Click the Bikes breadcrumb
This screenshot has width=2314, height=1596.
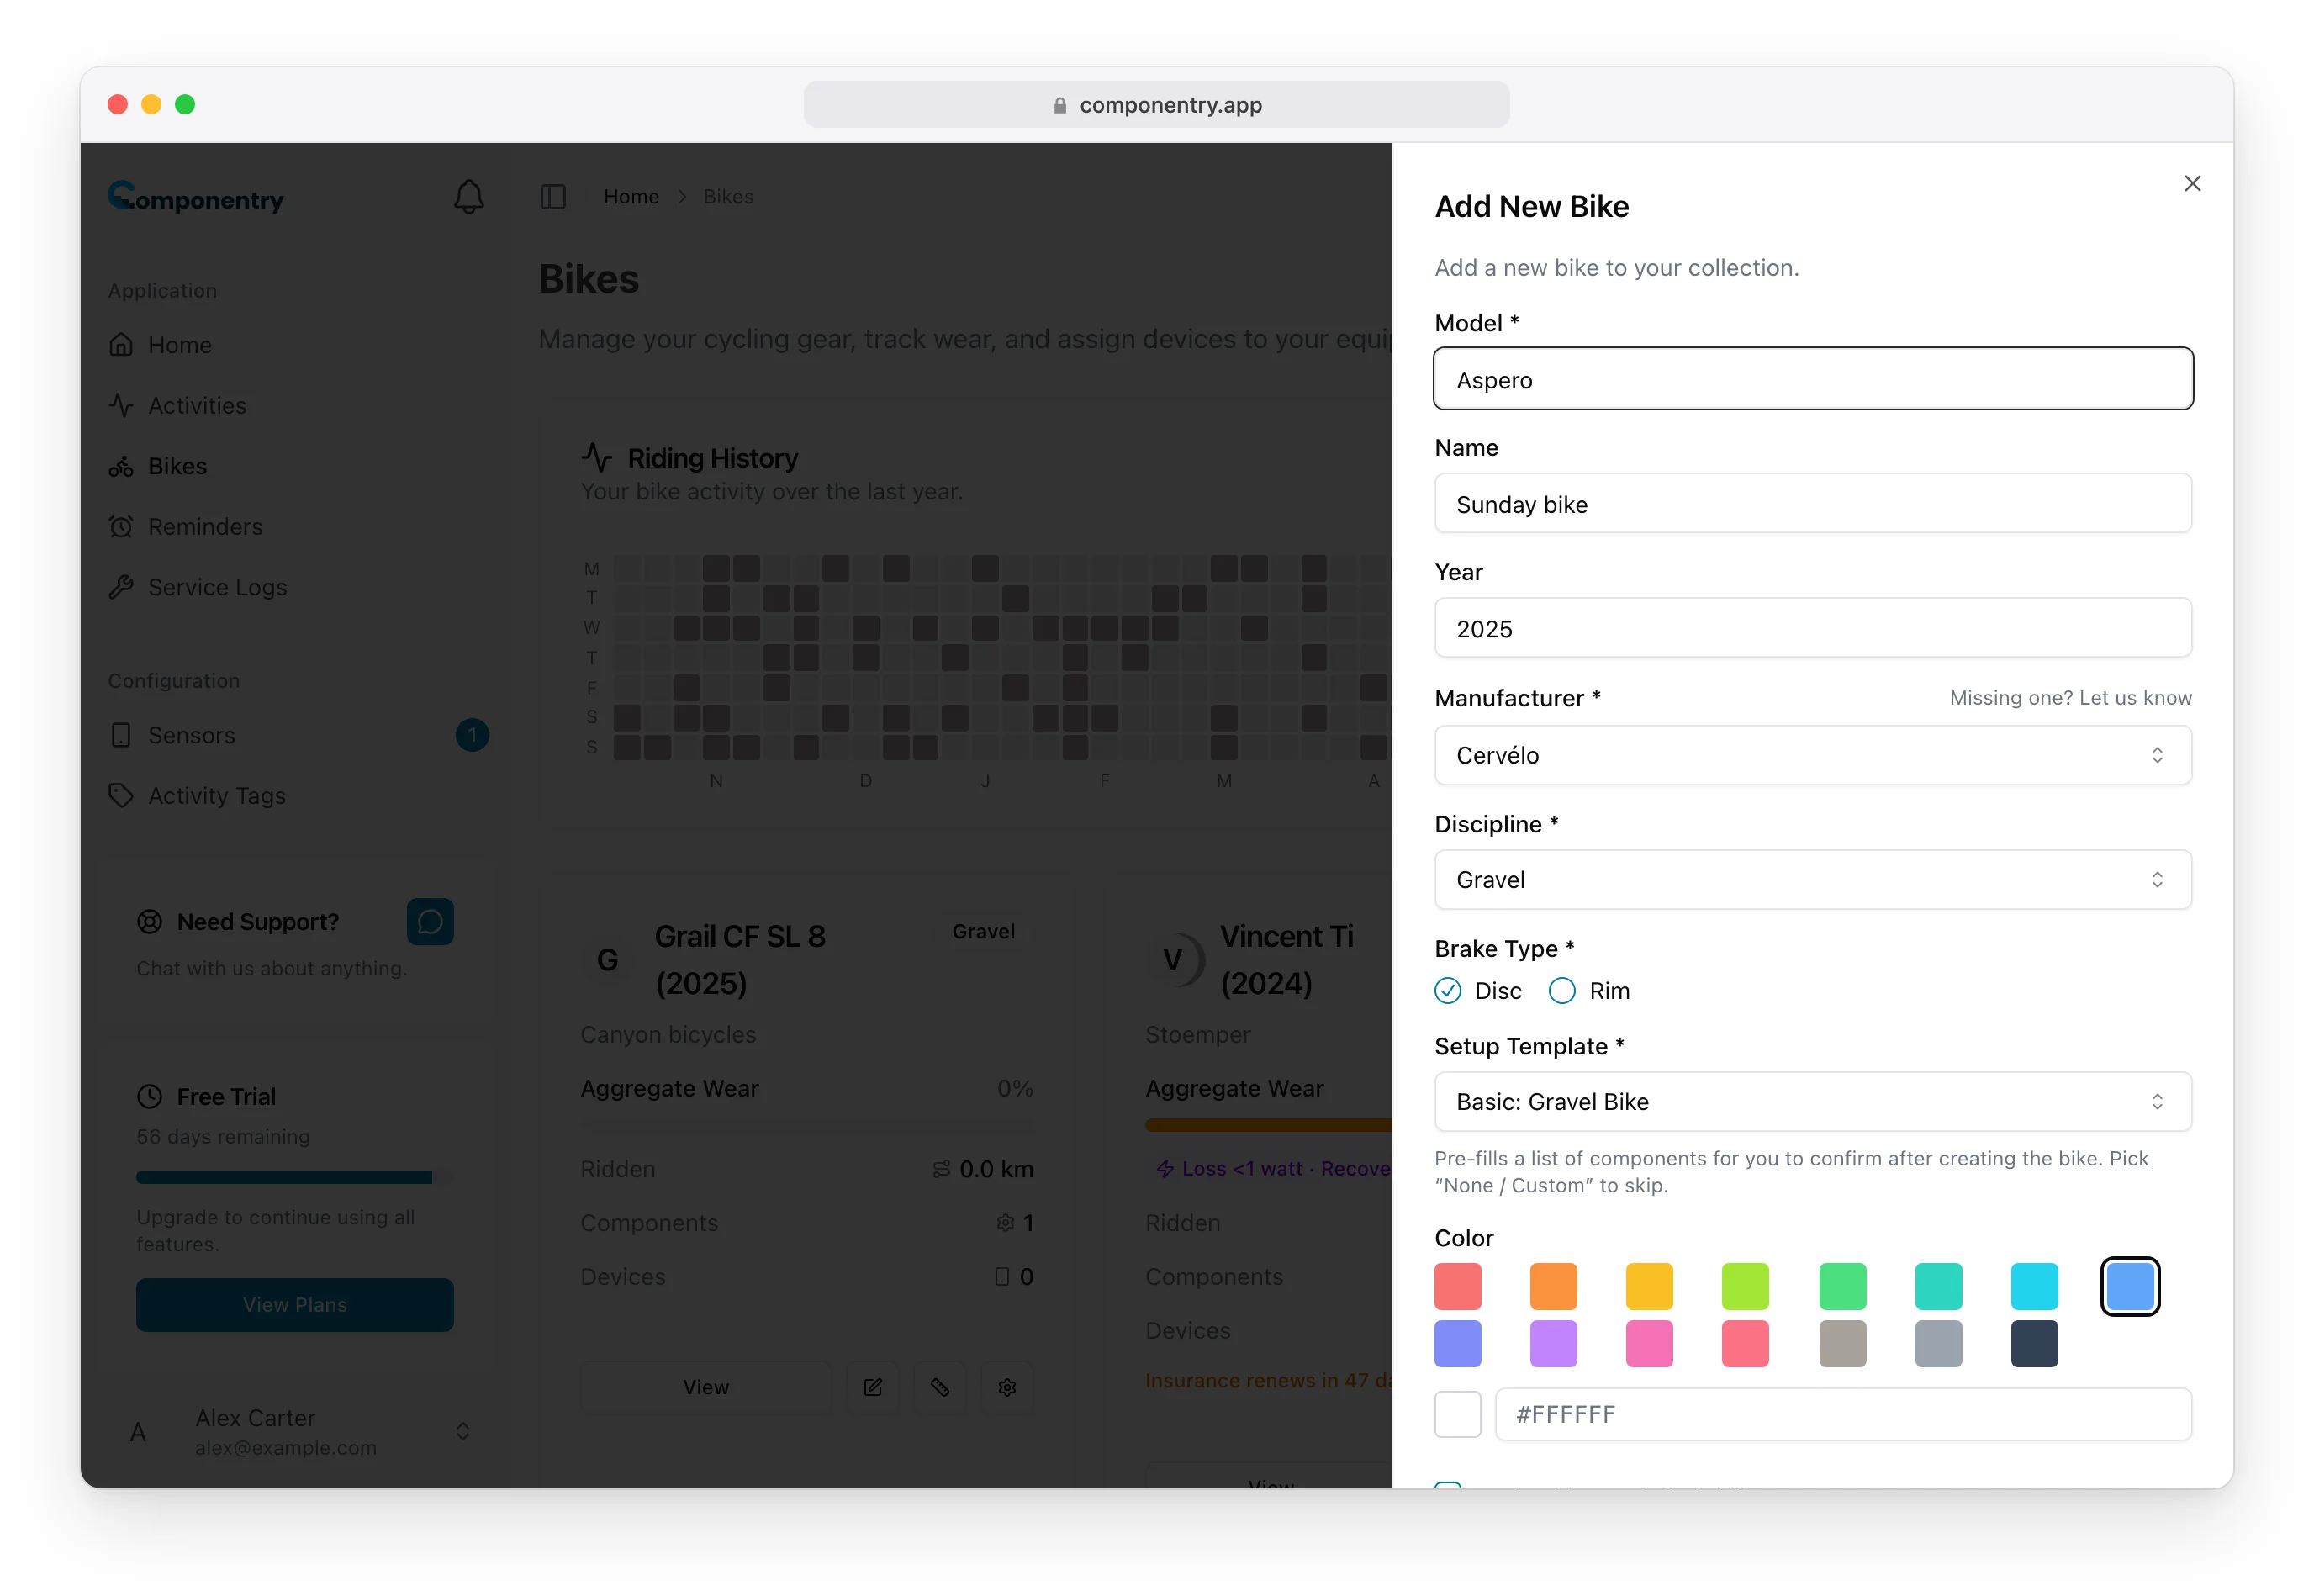point(728,197)
